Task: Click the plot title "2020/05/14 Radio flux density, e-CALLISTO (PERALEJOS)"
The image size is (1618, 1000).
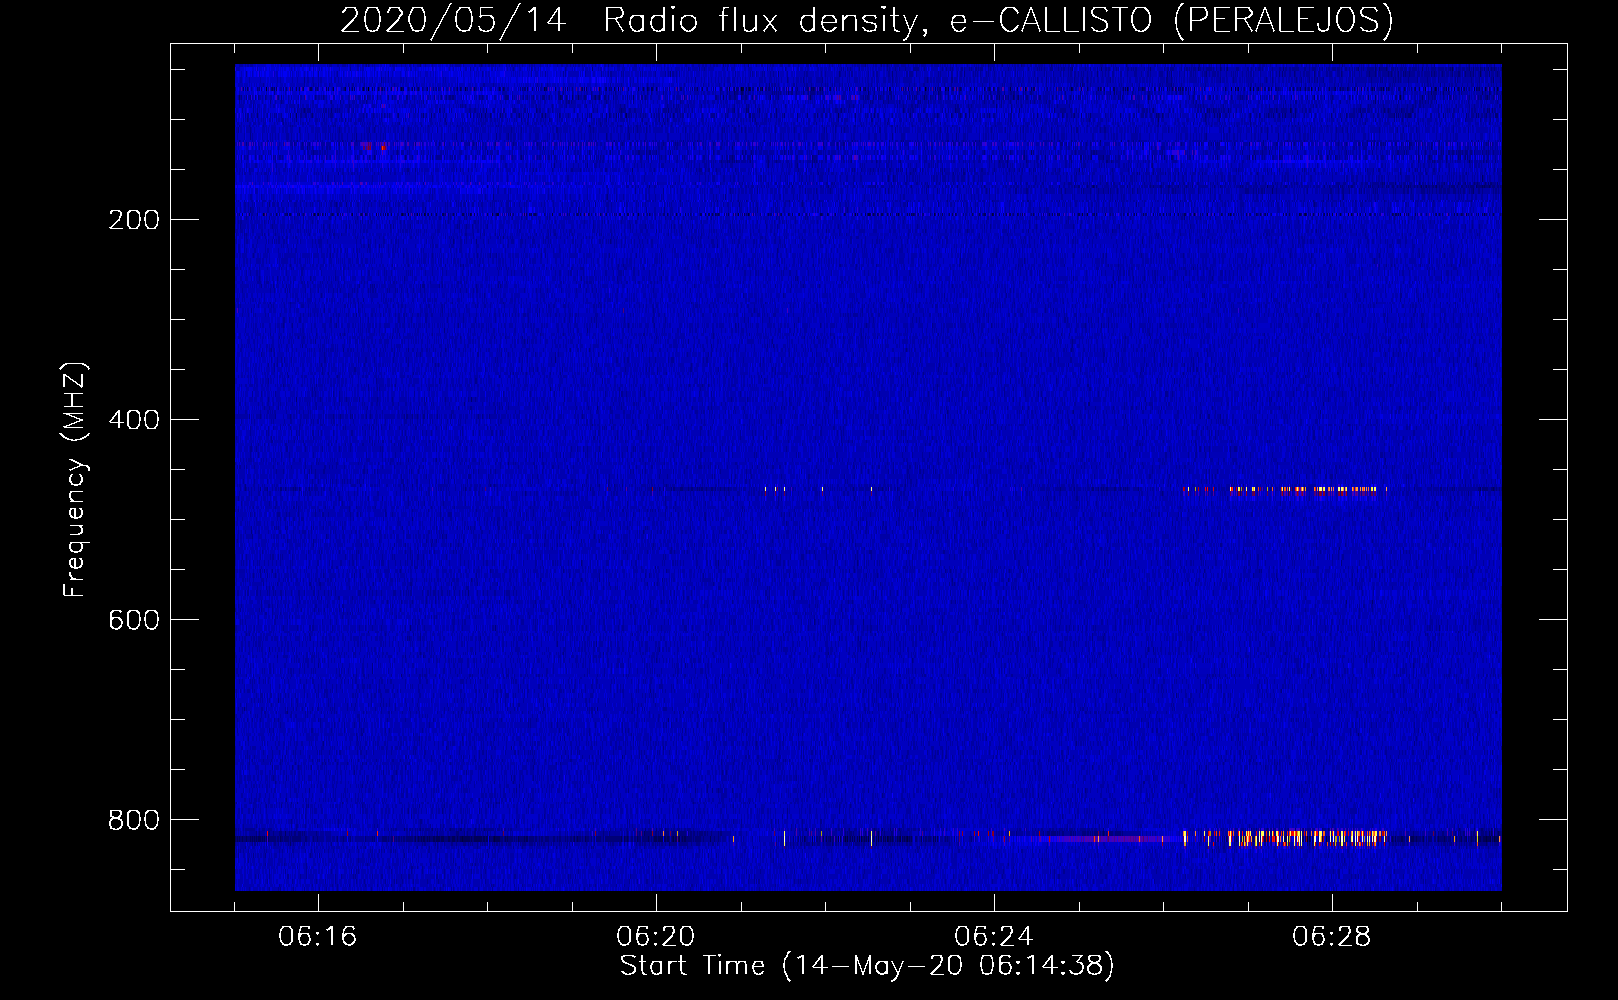Action: (x=866, y=20)
